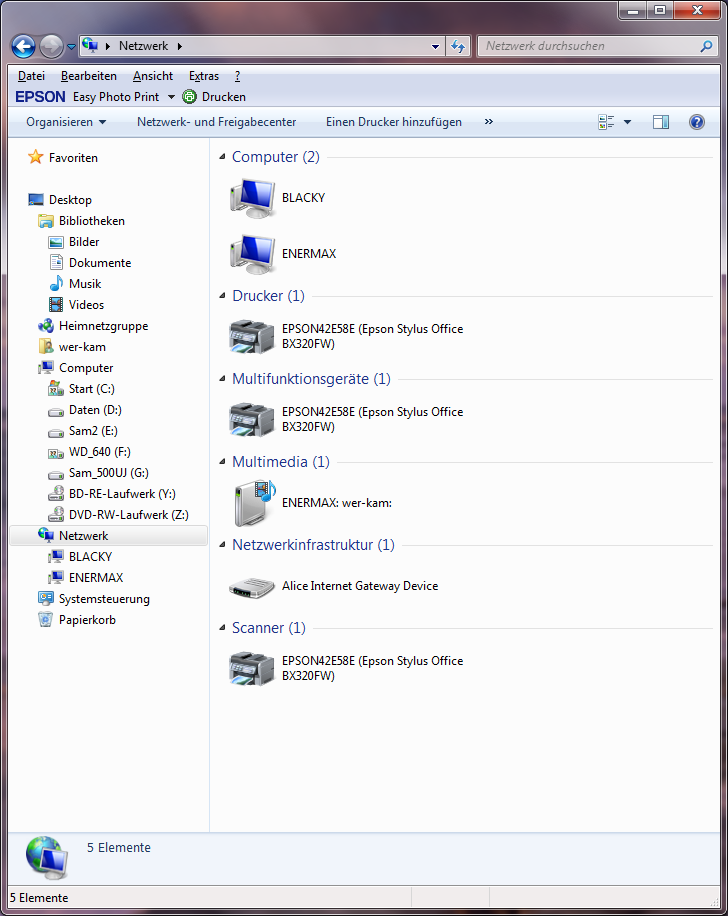The height and width of the screenshot is (916, 728).
Task: Open the Organisieren dropdown
Action: pyautogui.click(x=66, y=122)
